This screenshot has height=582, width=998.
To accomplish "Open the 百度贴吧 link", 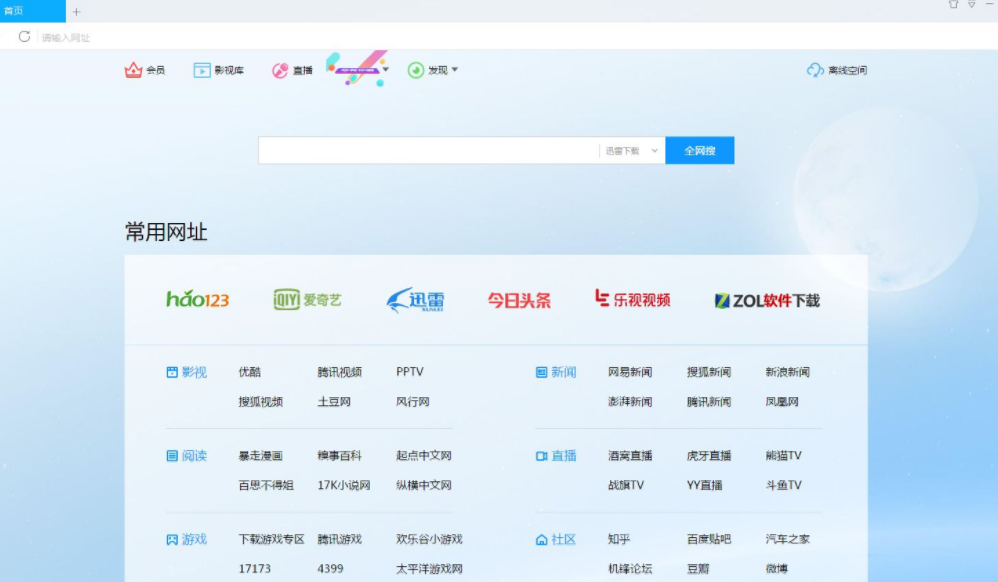I will tap(708, 539).
